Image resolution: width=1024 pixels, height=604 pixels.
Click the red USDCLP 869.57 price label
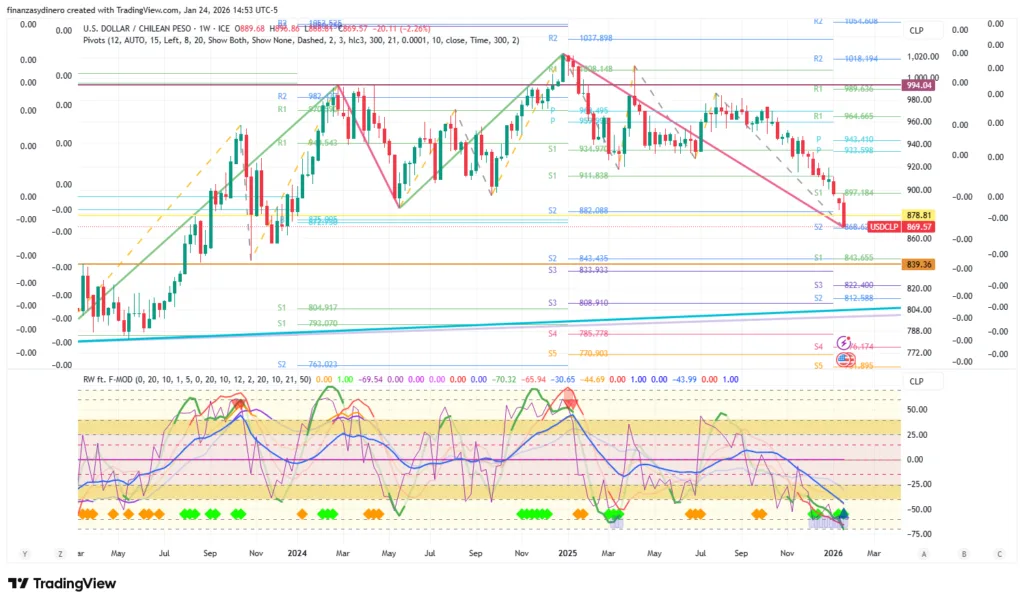pyautogui.click(x=916, y=227)
